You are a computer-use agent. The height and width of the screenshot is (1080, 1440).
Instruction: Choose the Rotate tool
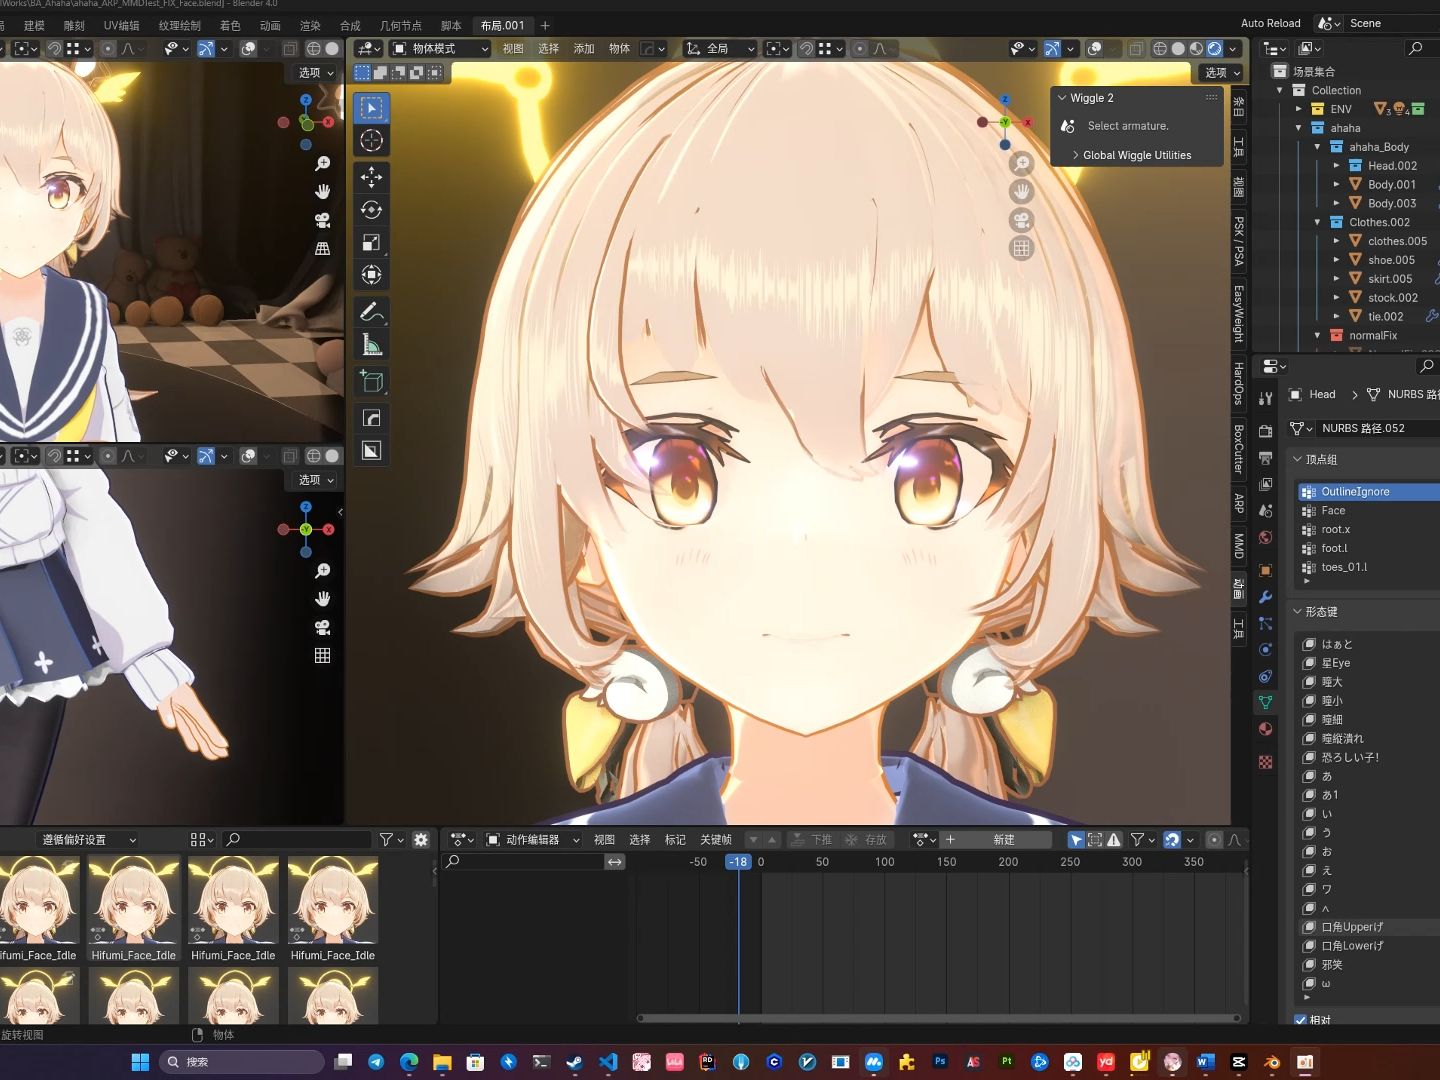tap(371, 210)
